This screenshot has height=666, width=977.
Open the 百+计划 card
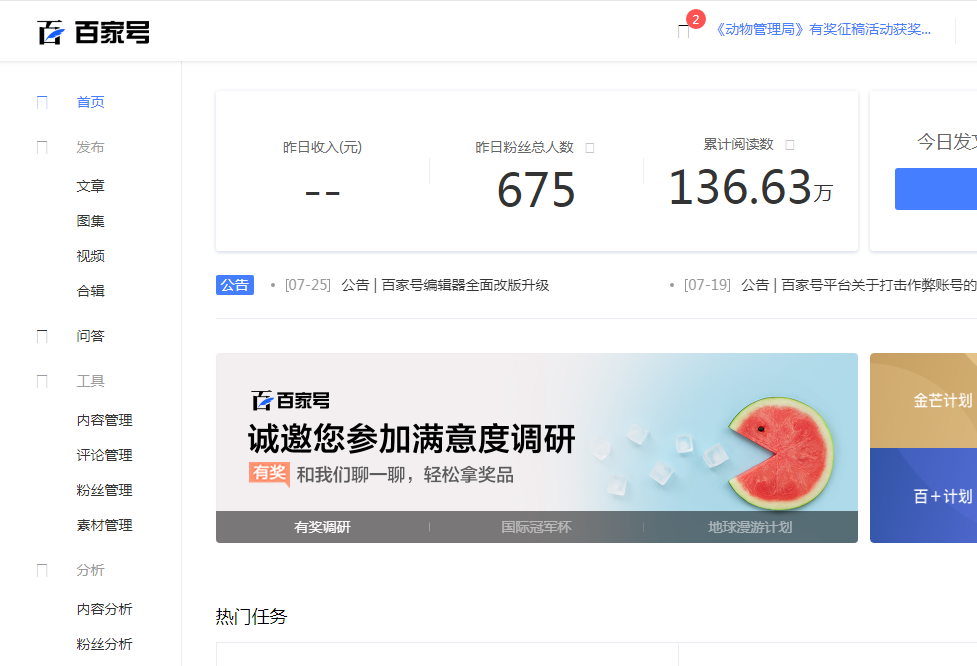(x=923, y=495)
